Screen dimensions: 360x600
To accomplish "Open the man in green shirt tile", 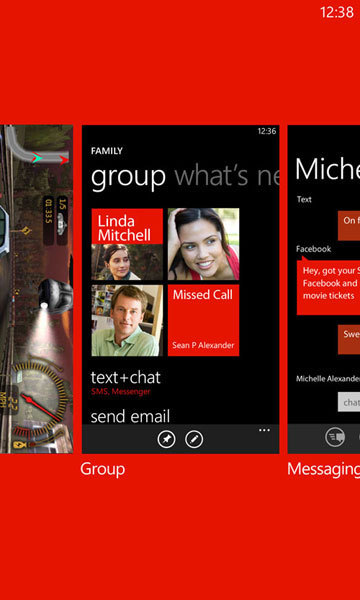I will pyautogui.click(x=127, y=320).
